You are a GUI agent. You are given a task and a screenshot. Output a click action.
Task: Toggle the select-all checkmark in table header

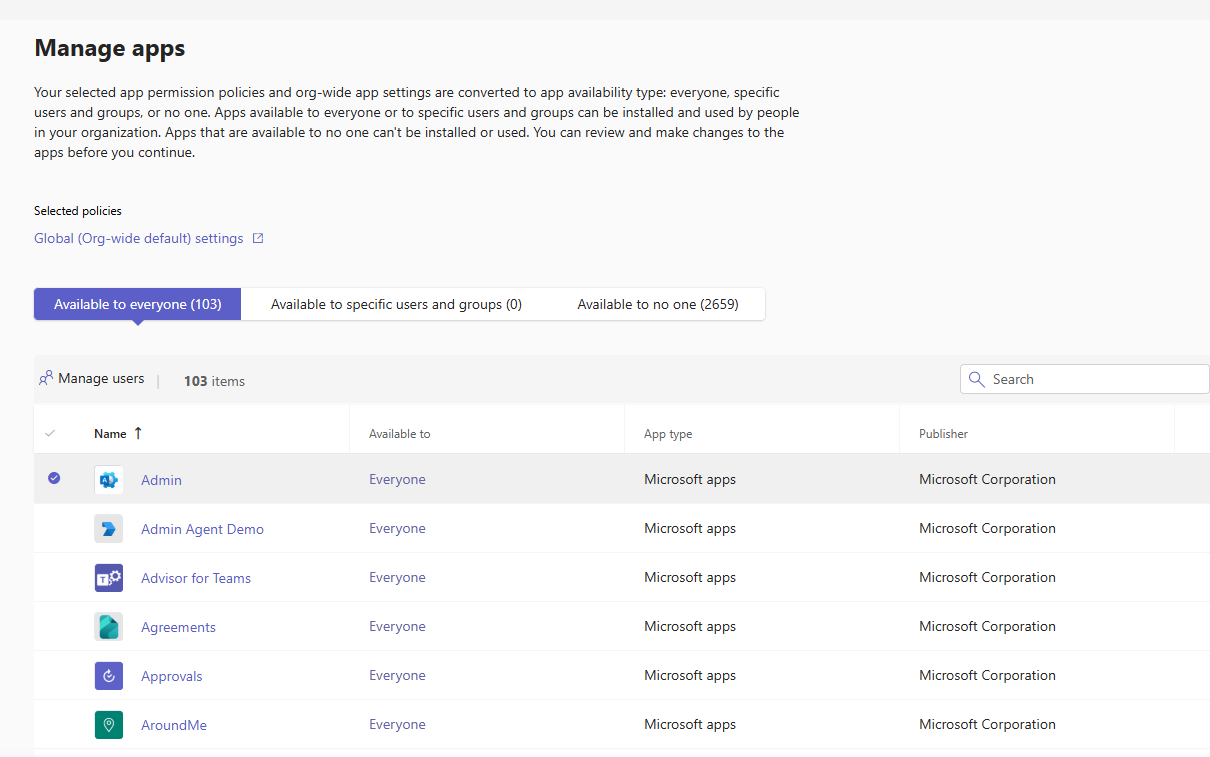[x=51, y=434]
